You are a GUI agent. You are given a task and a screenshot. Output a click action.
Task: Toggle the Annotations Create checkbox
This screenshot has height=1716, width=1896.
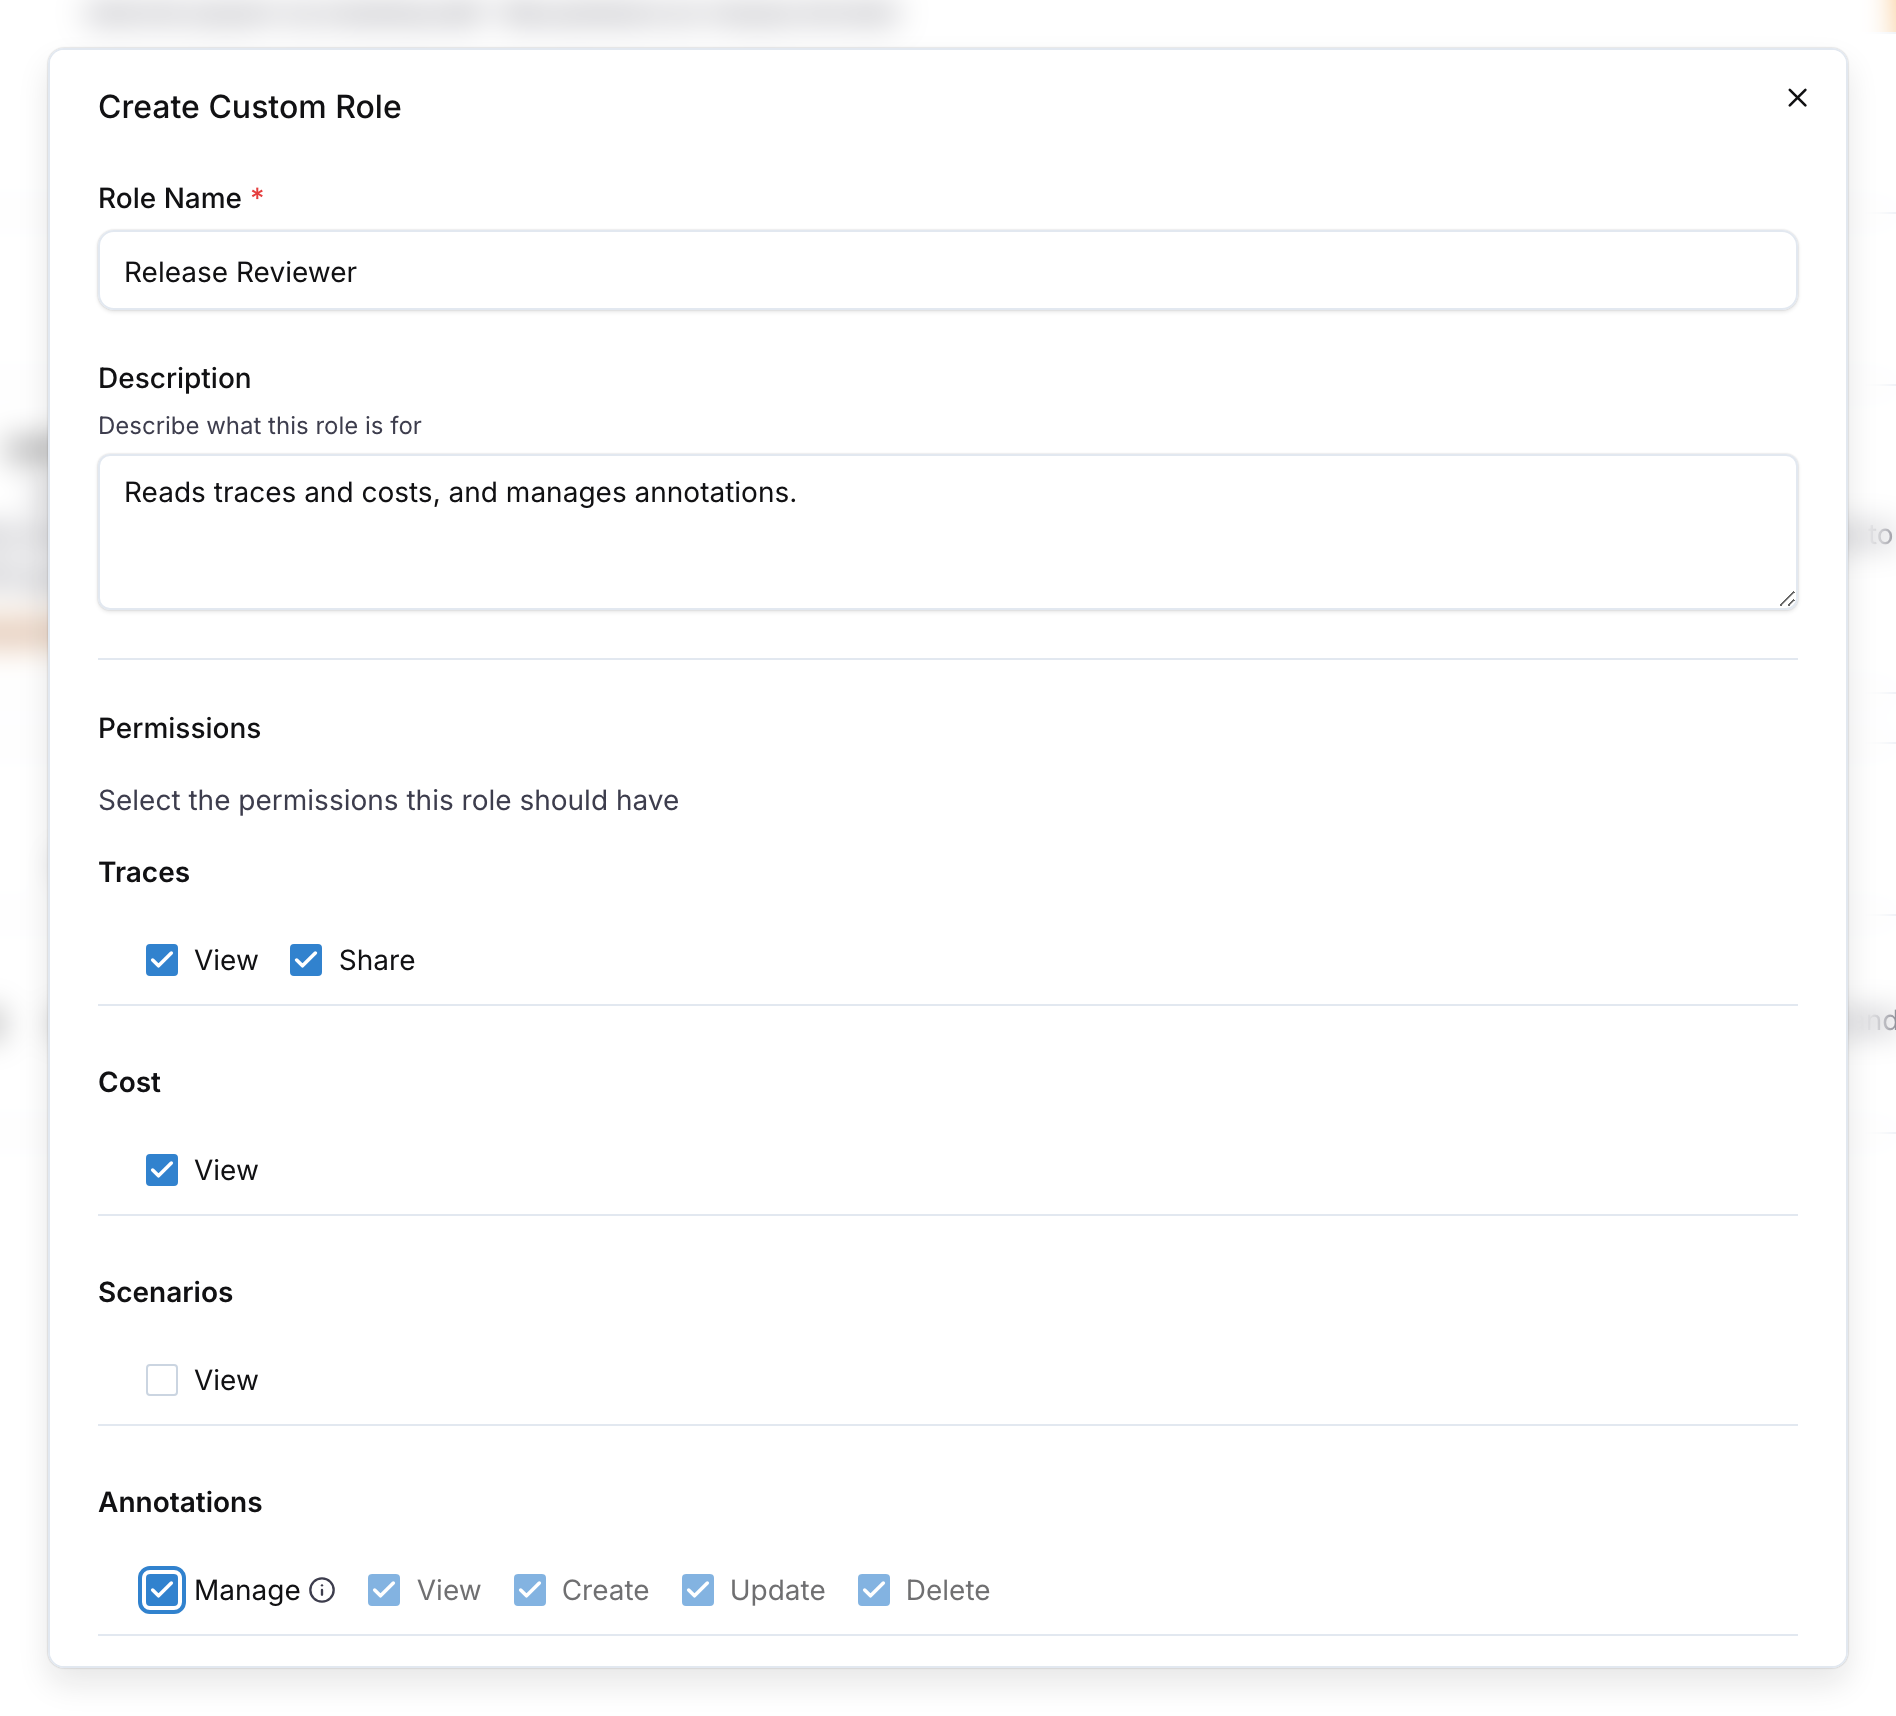click(x=530, y=1590)
